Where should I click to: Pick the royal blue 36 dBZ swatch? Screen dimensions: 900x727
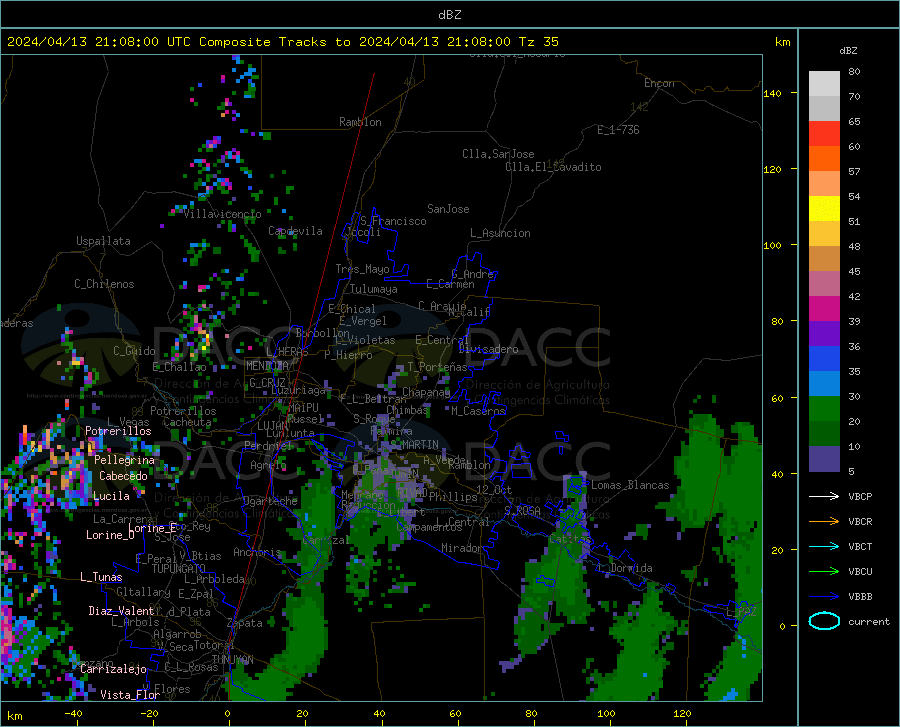coord(824,359)
